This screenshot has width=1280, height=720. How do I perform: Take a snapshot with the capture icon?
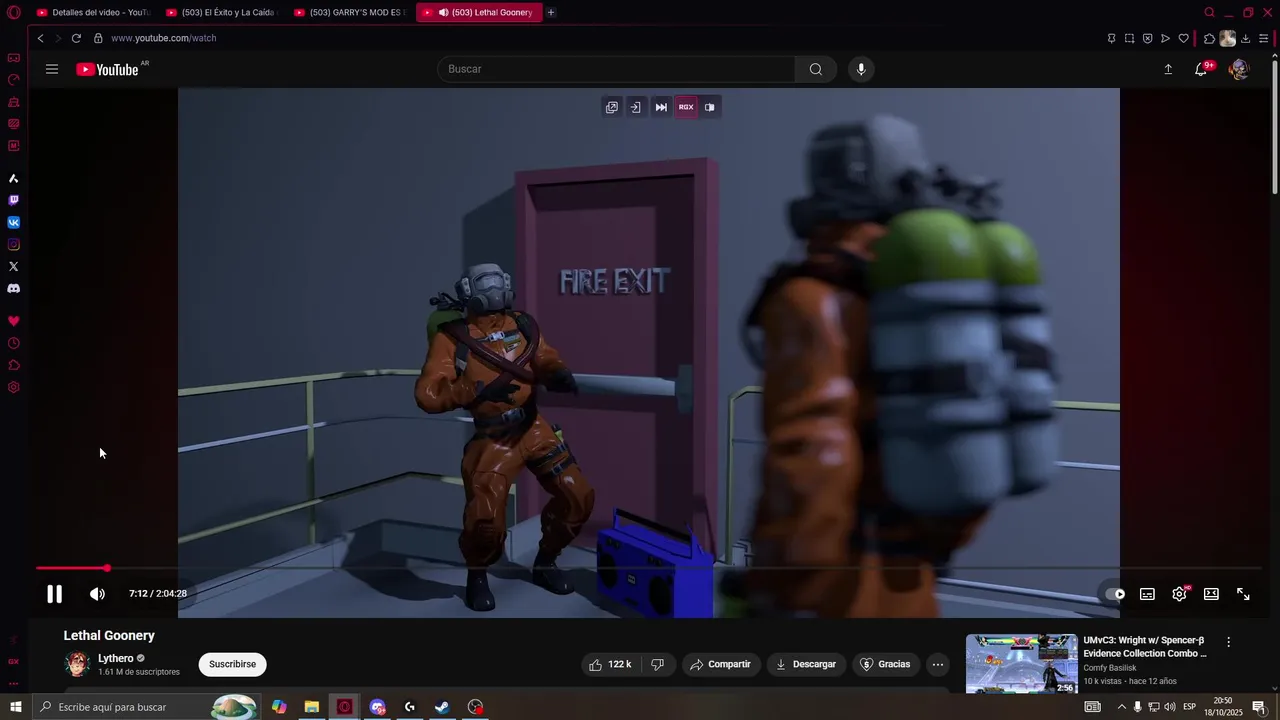1129,38
